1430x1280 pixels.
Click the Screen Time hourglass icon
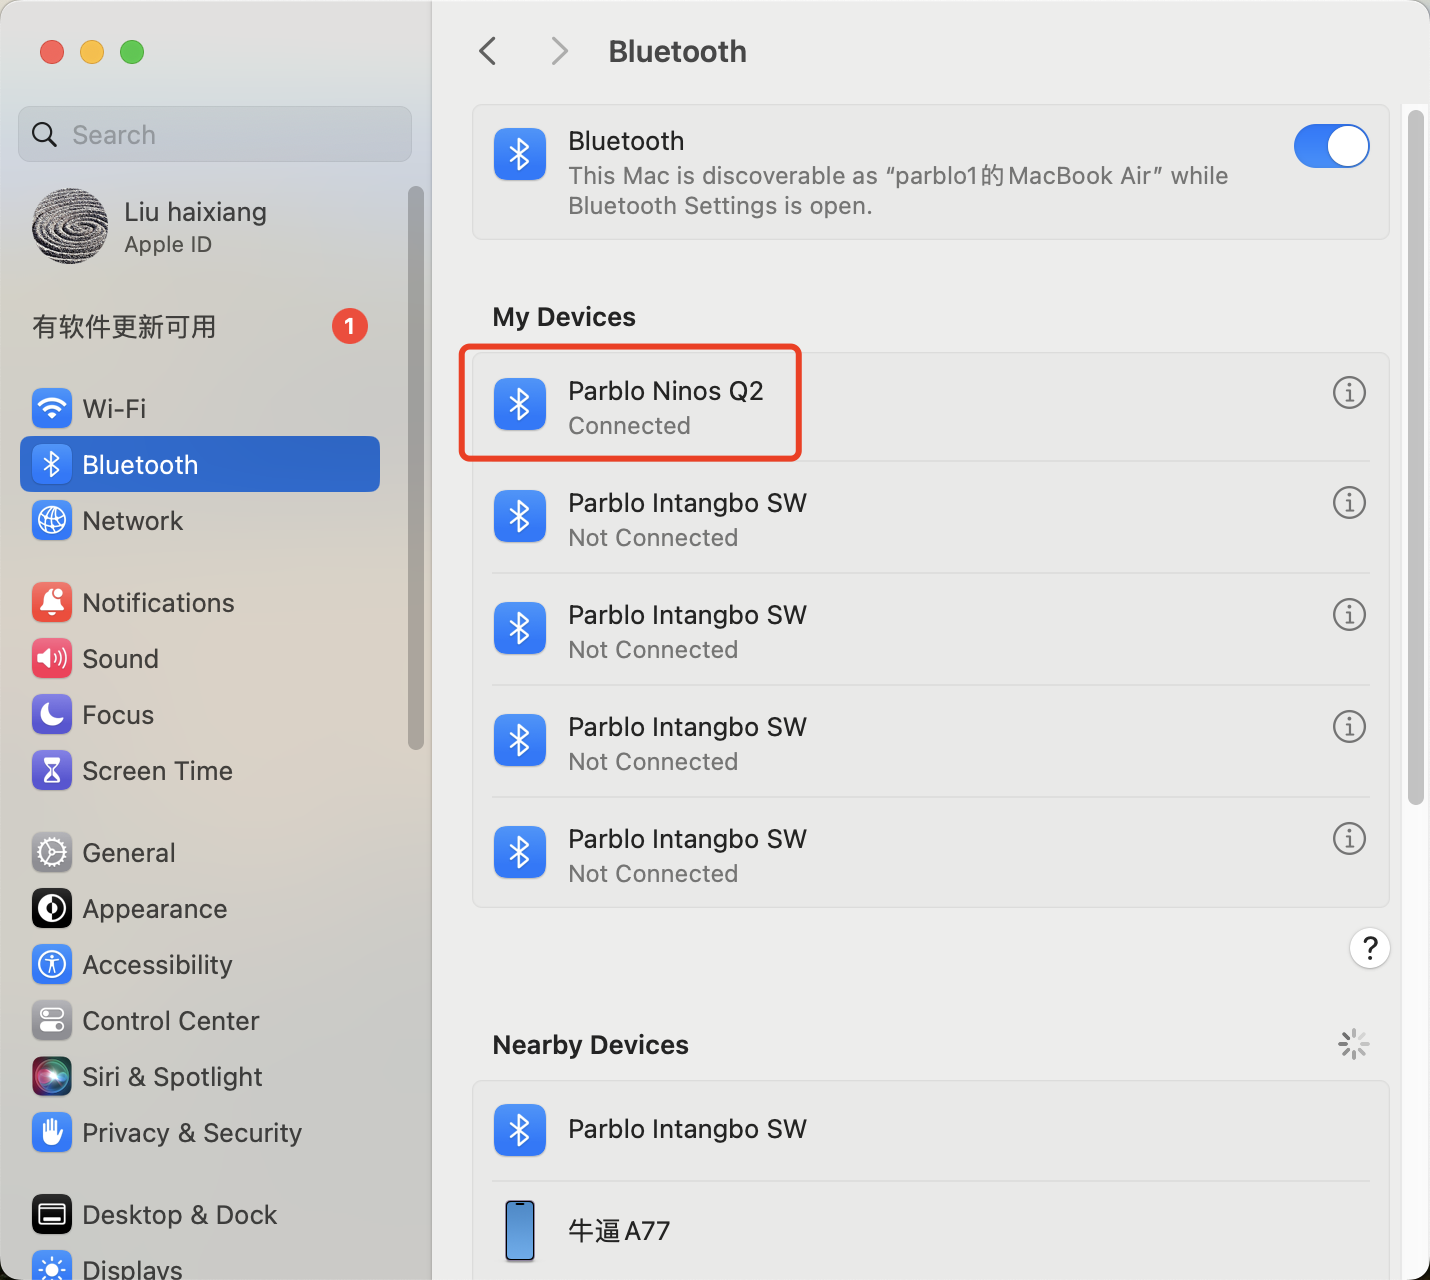51,770
